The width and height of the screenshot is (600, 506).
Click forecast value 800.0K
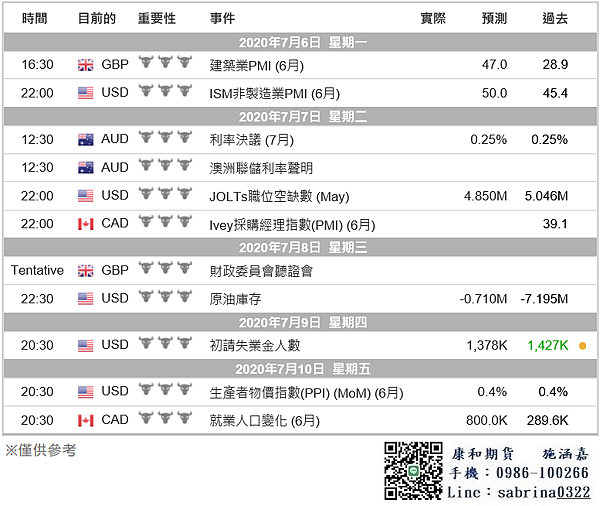(487, 420)
